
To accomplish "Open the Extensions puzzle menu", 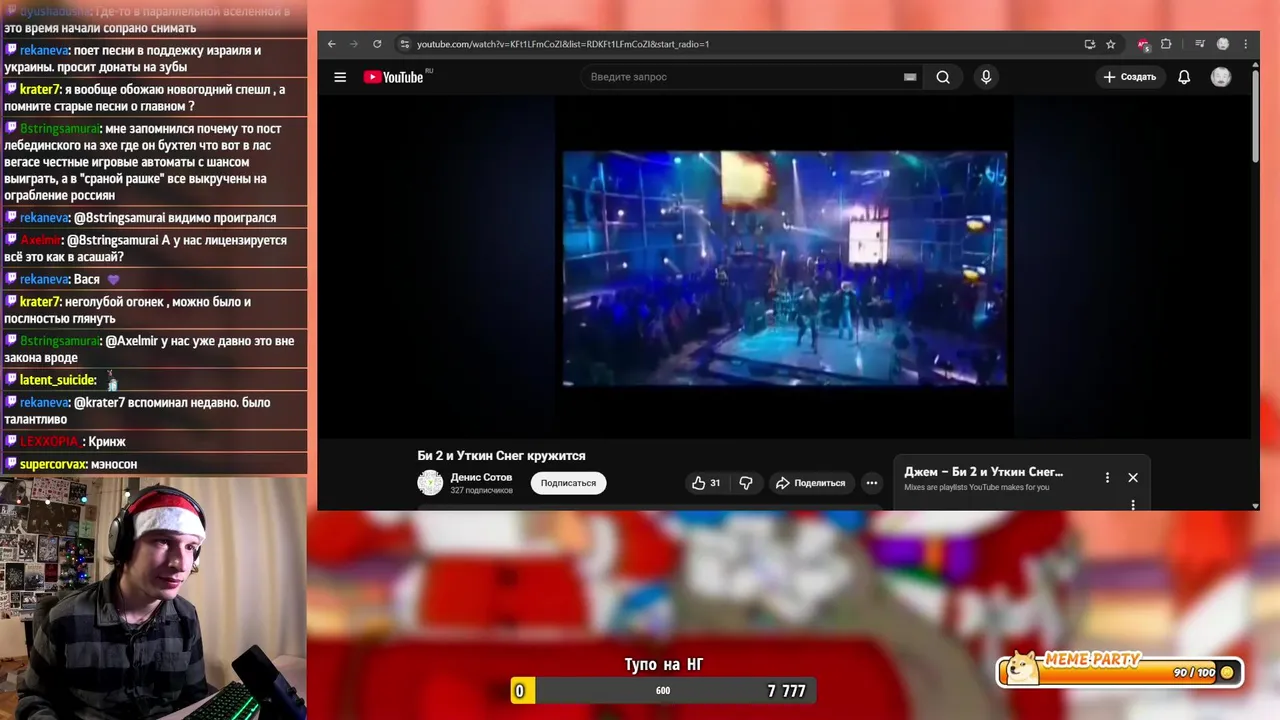I will tap(1166, 44).
